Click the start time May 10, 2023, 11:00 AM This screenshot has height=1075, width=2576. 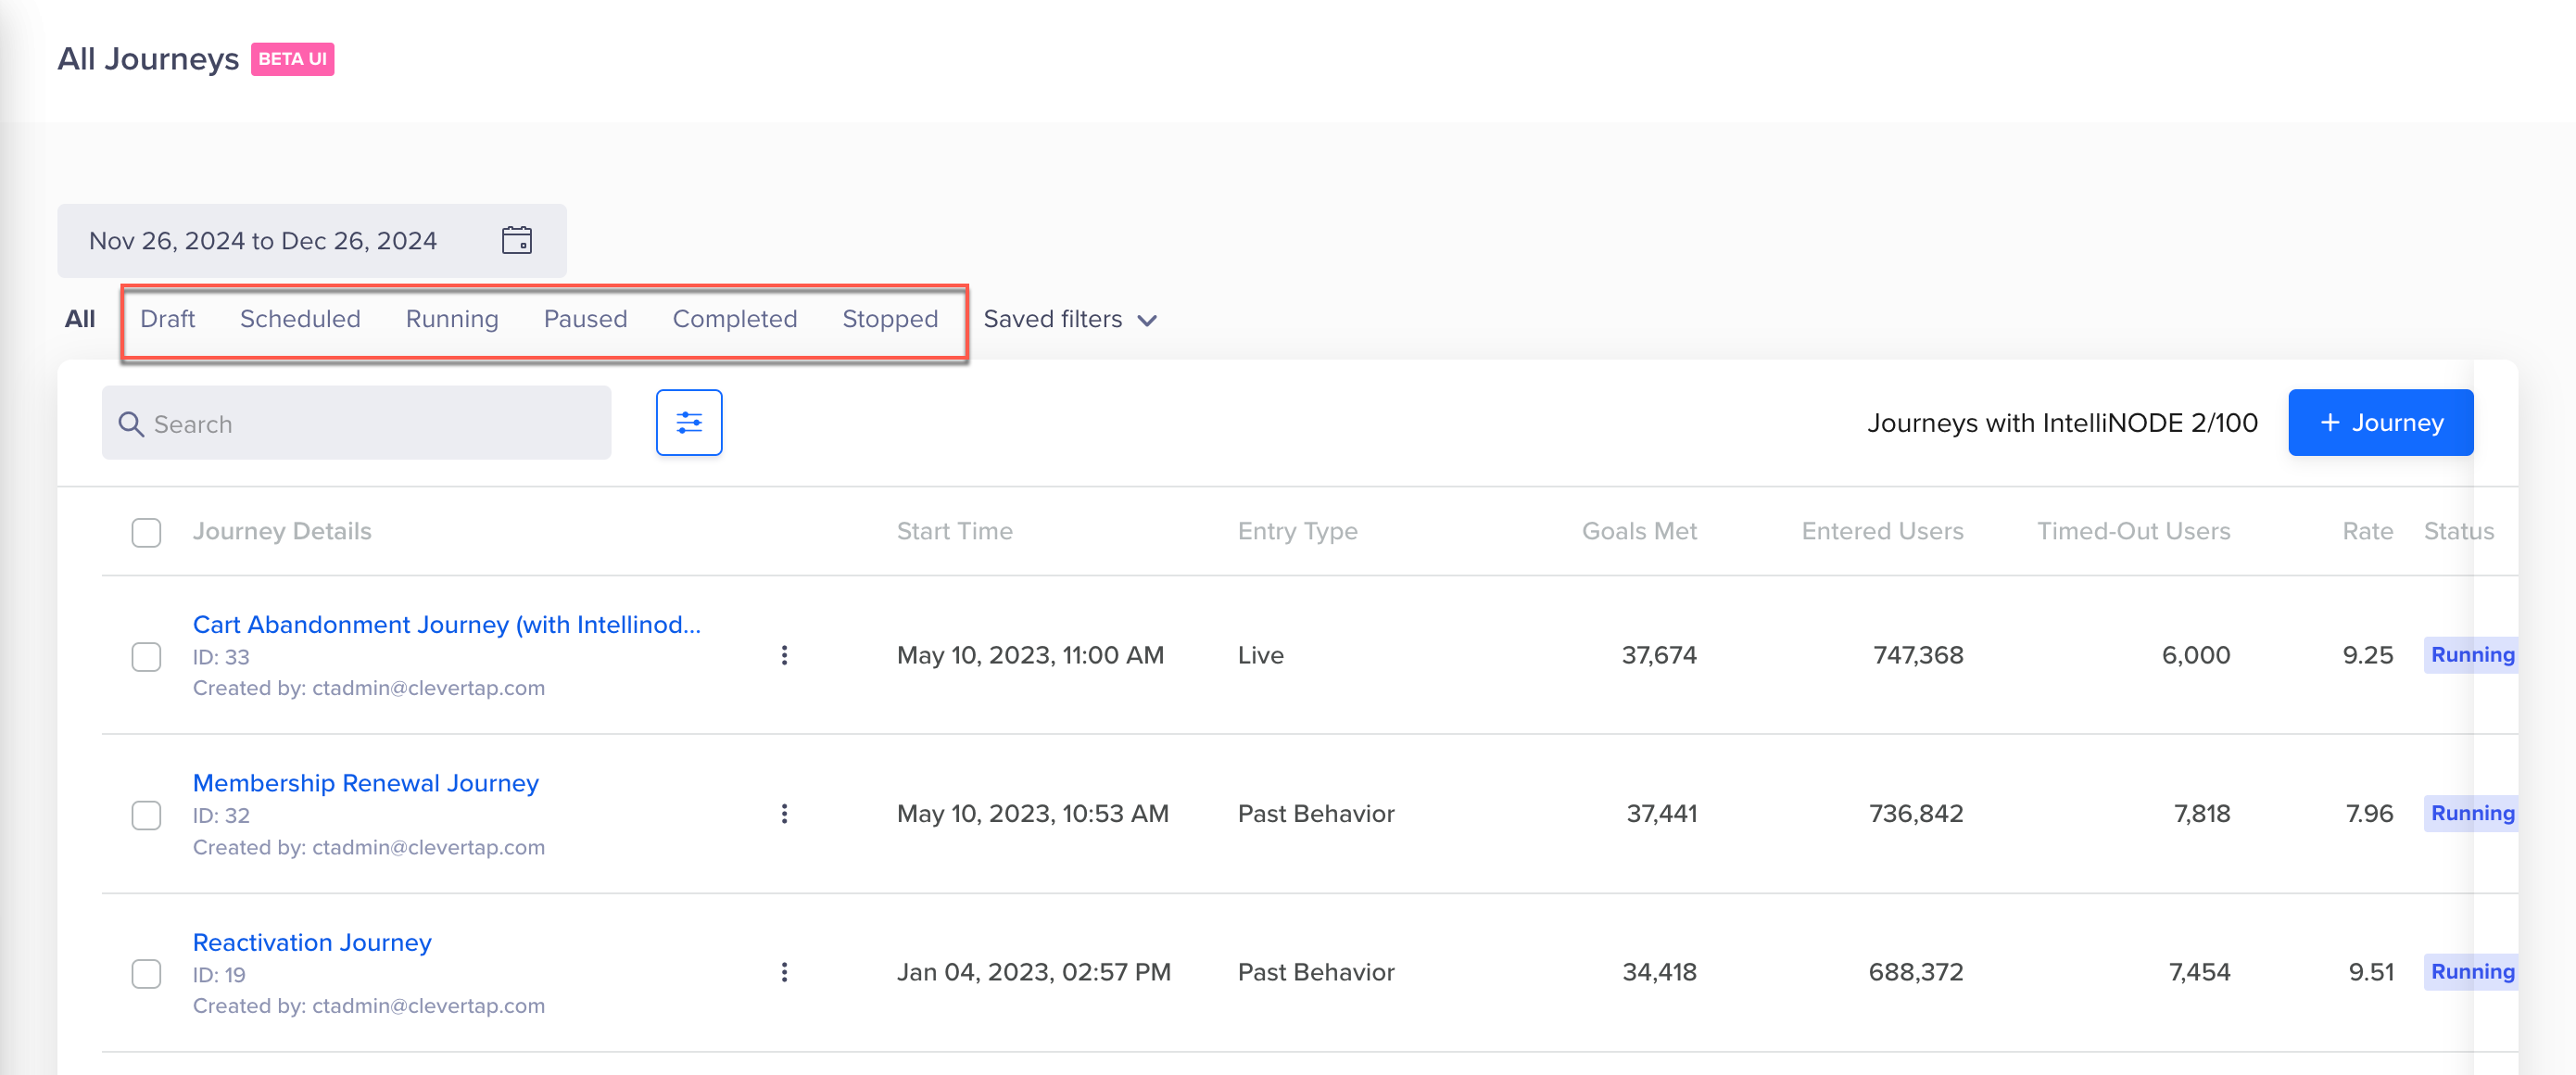click(x=1030, y=655)
